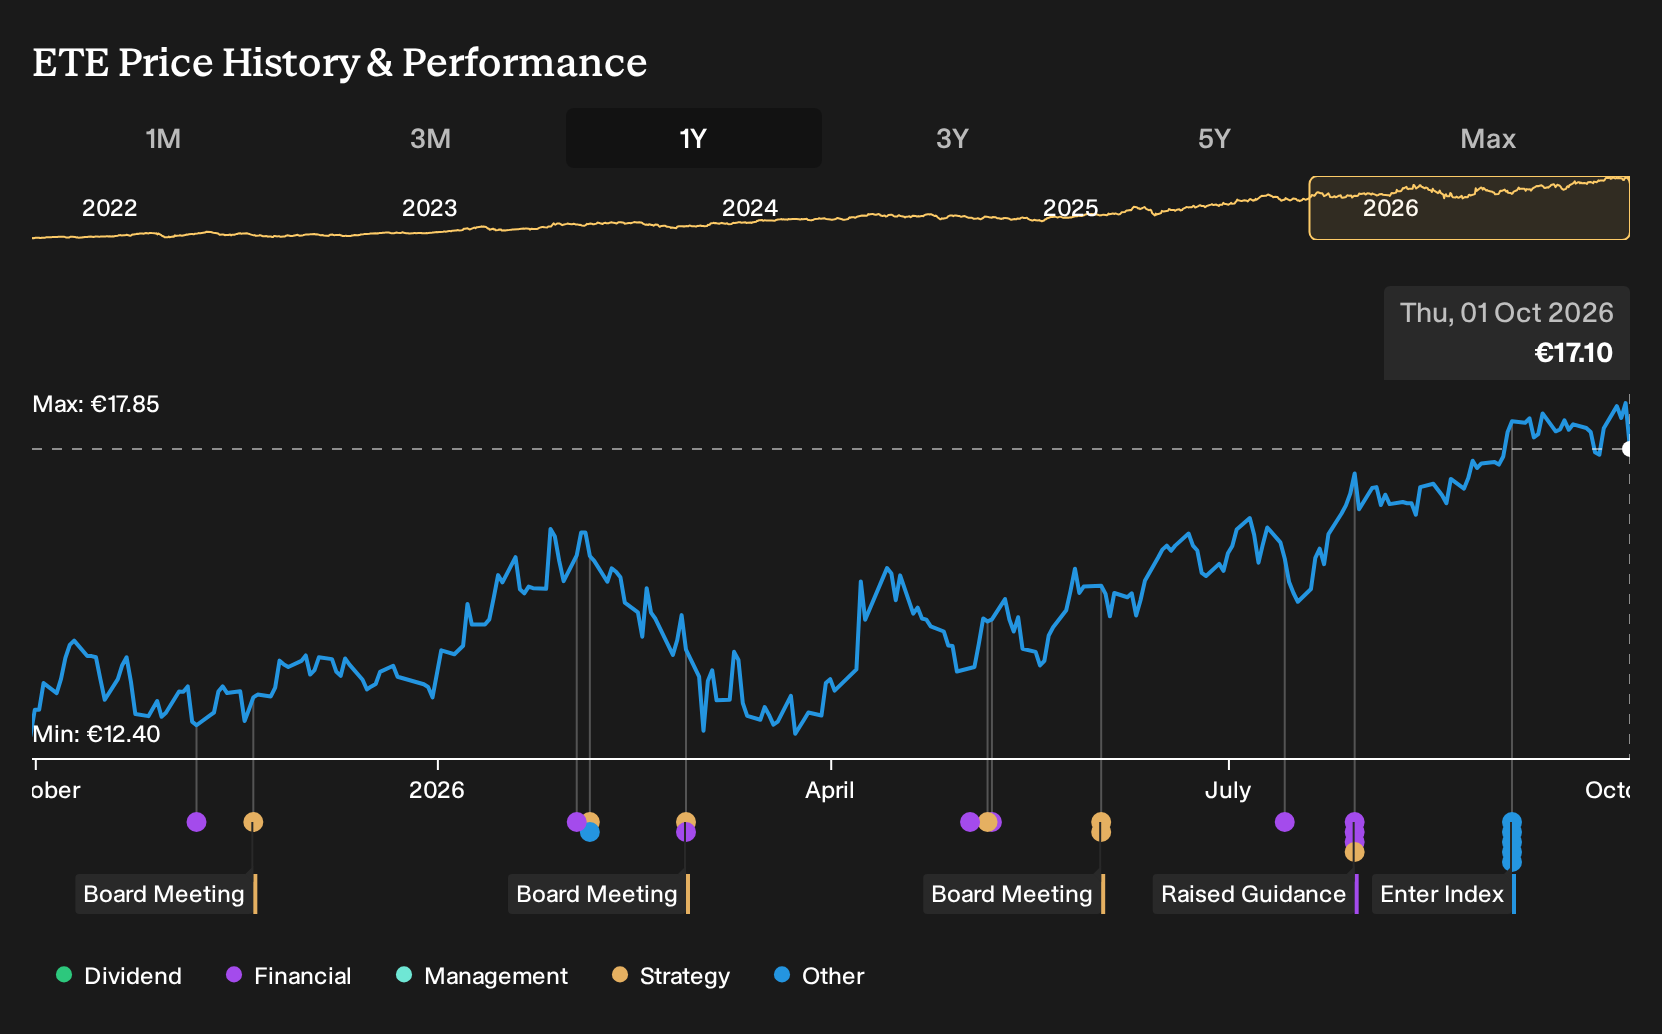
Task: Click the blue Other marker after 2026 tick
Action: click(590, 832)
